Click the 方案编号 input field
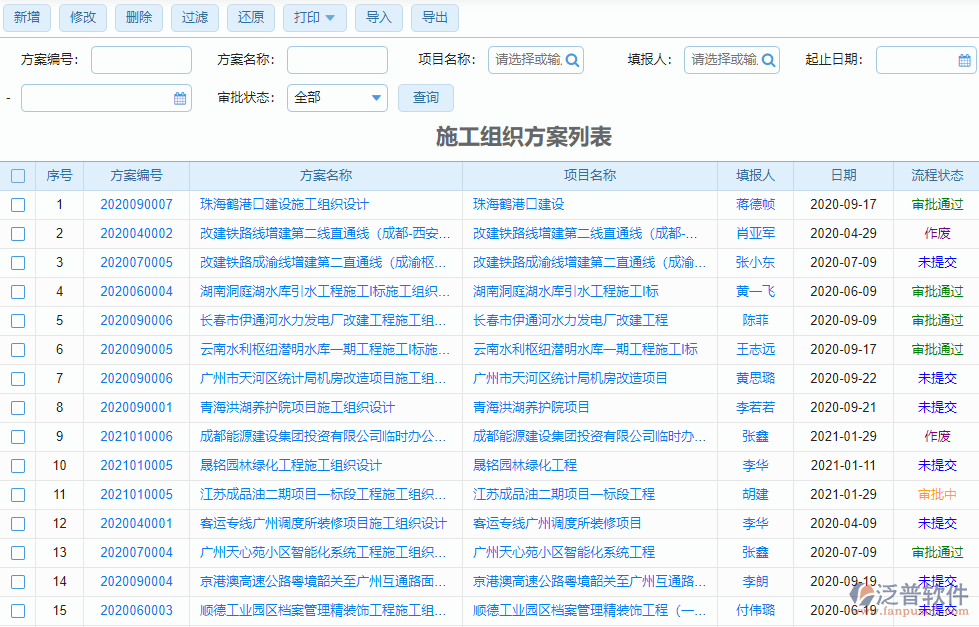Viewport: 979px width, 627px height. click(140, 60)
